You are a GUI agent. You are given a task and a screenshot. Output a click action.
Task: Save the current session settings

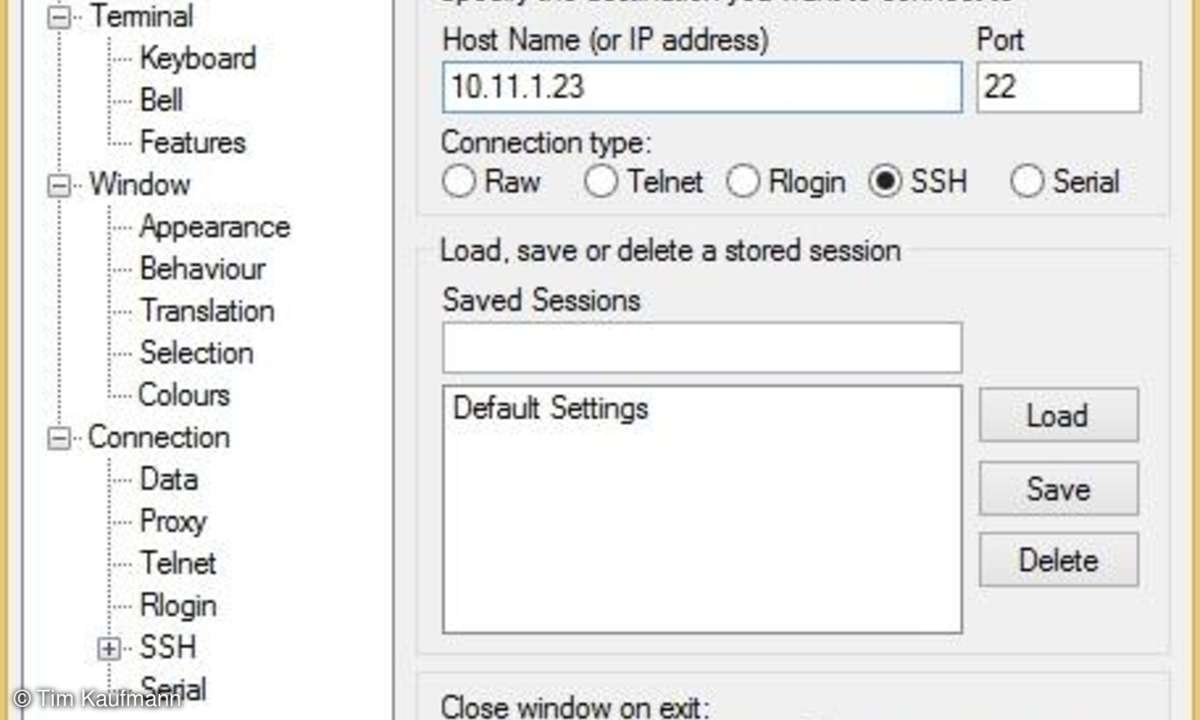pos(1058,488)
